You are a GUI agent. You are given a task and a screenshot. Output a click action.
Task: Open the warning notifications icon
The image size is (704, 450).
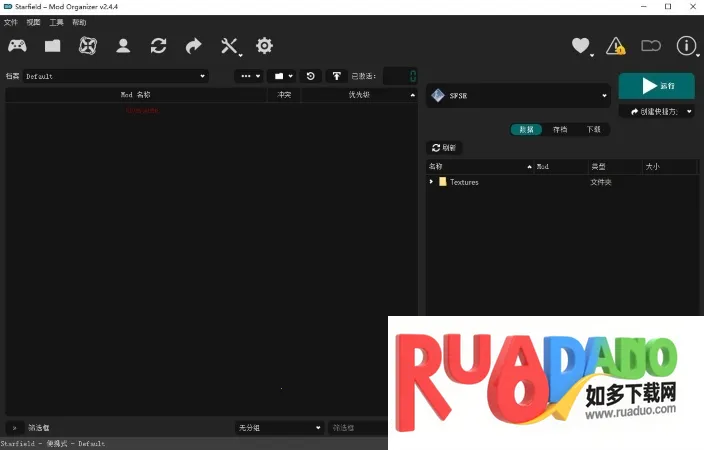(615, 45)
